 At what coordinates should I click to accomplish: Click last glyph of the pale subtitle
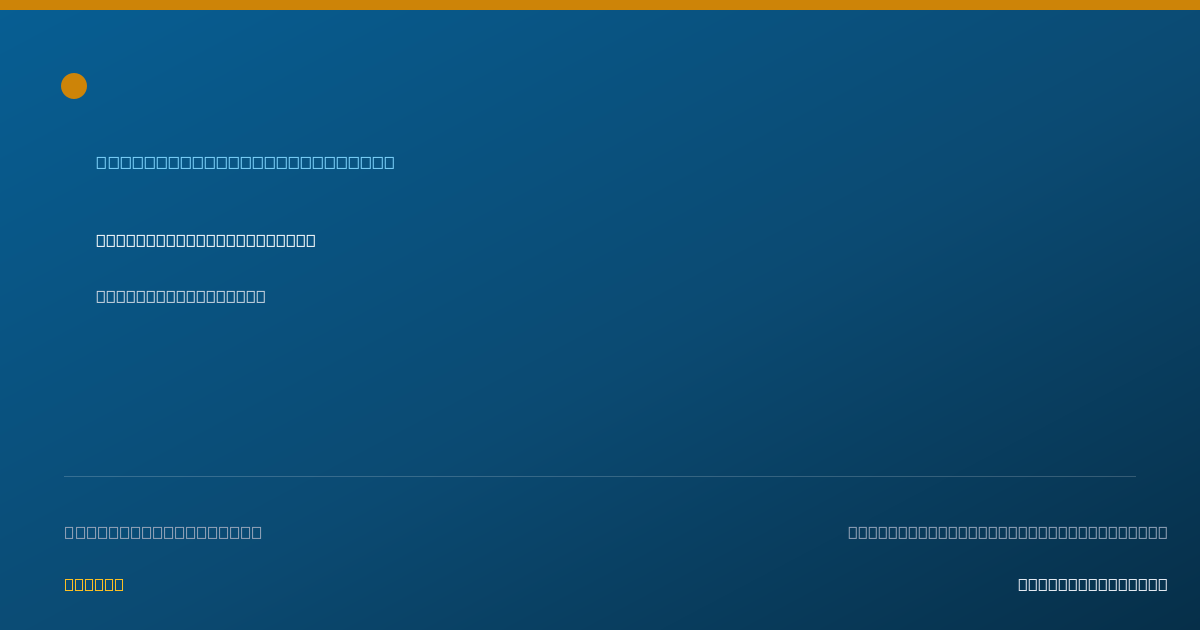tap(261, 296)
